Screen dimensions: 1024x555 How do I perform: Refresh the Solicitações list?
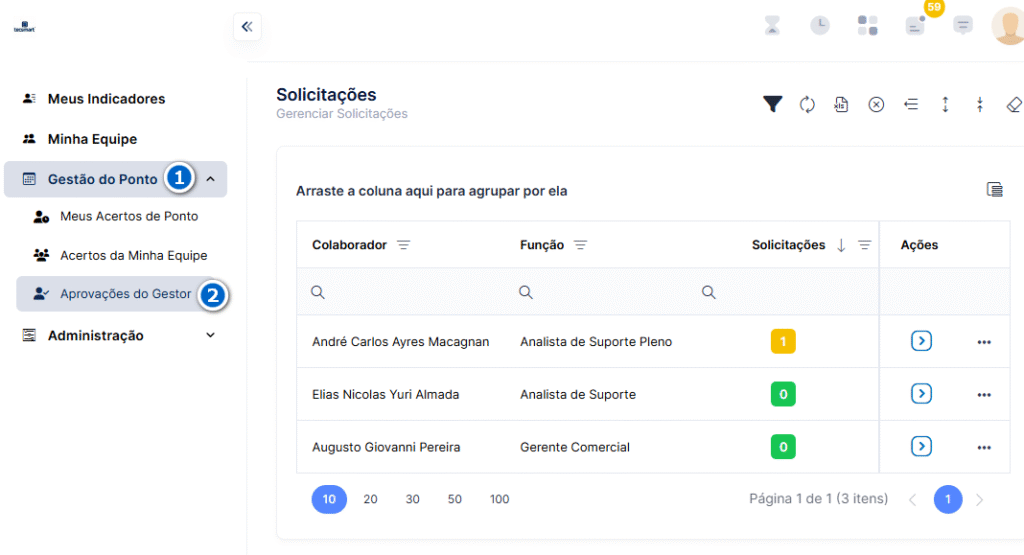coord(807,104)
